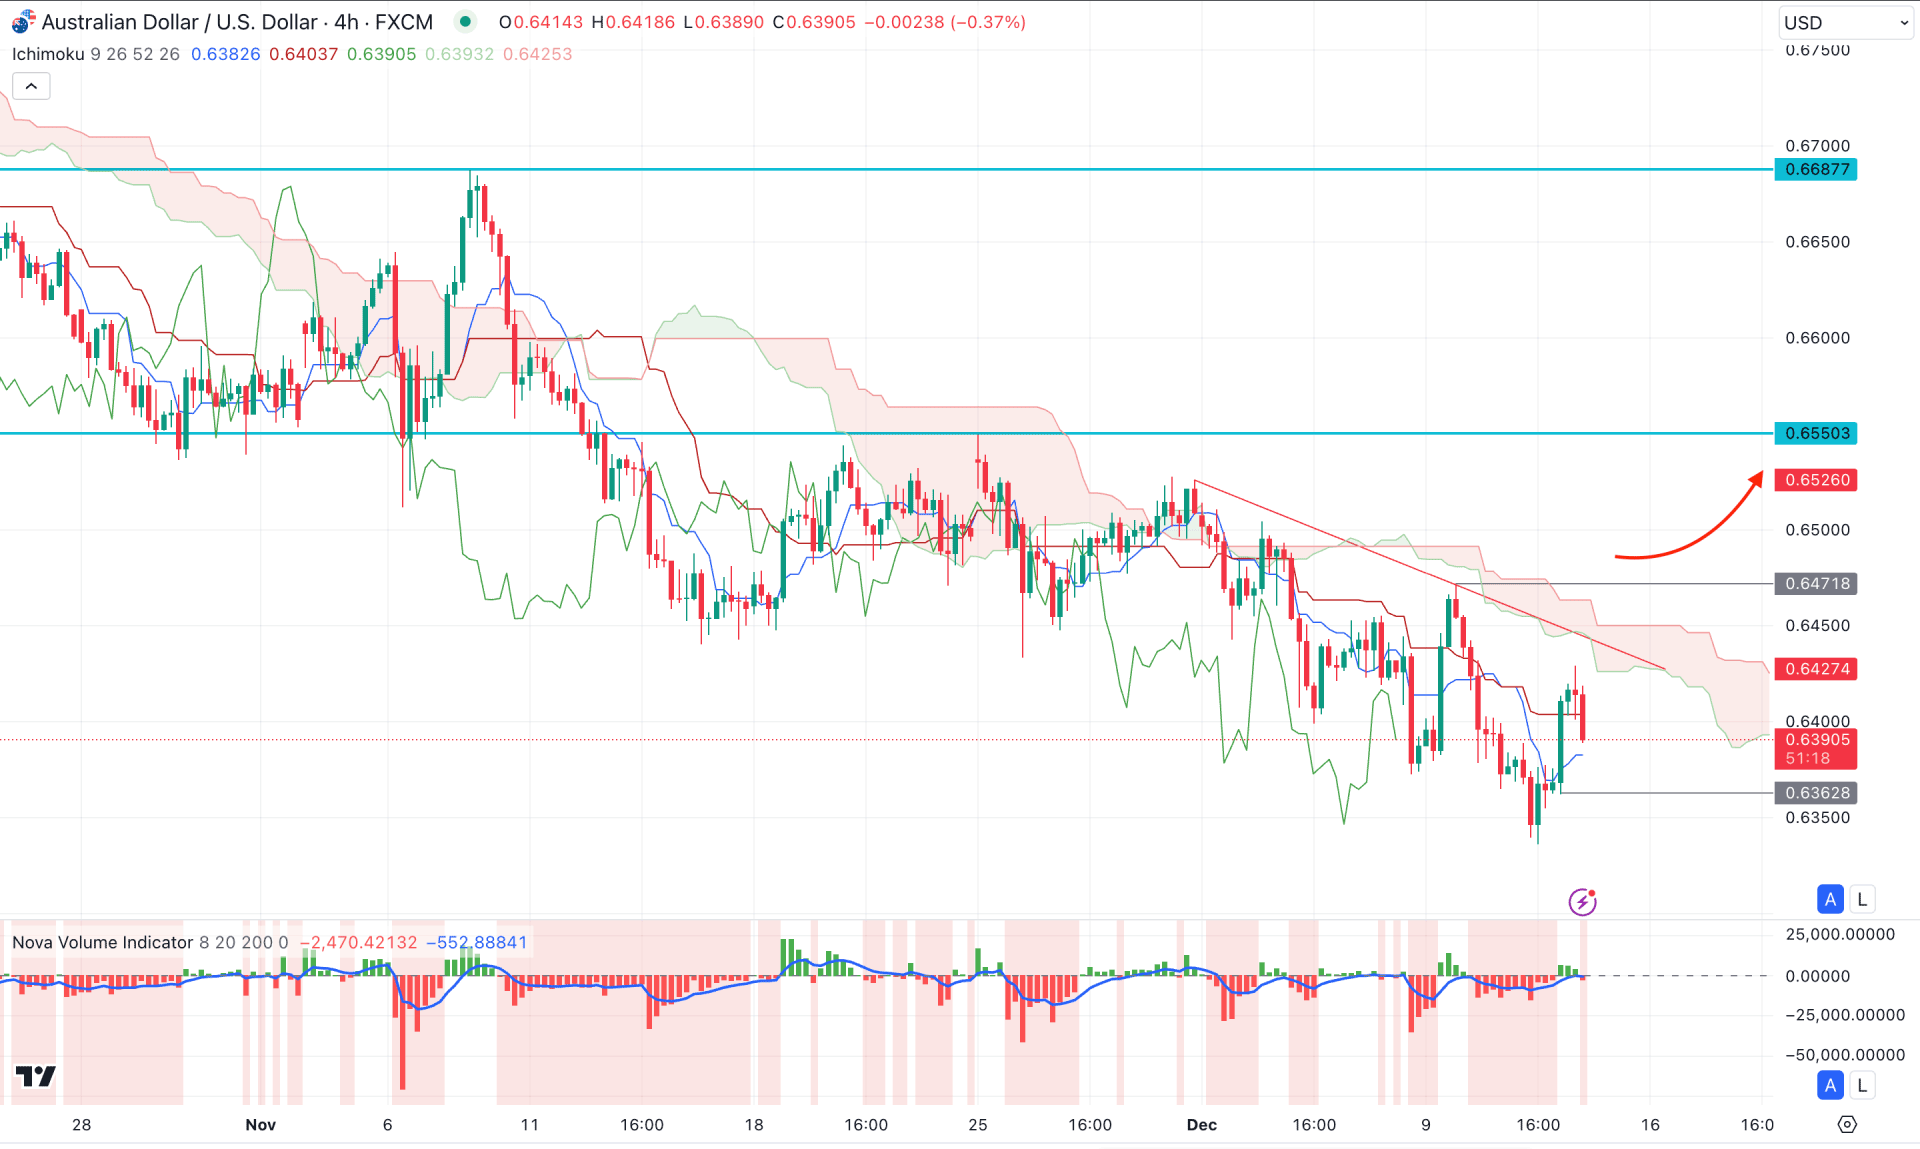1920x1149 pixels.
Task: Click the AUD/USD flag icon
Action: (x=23, y=22)
